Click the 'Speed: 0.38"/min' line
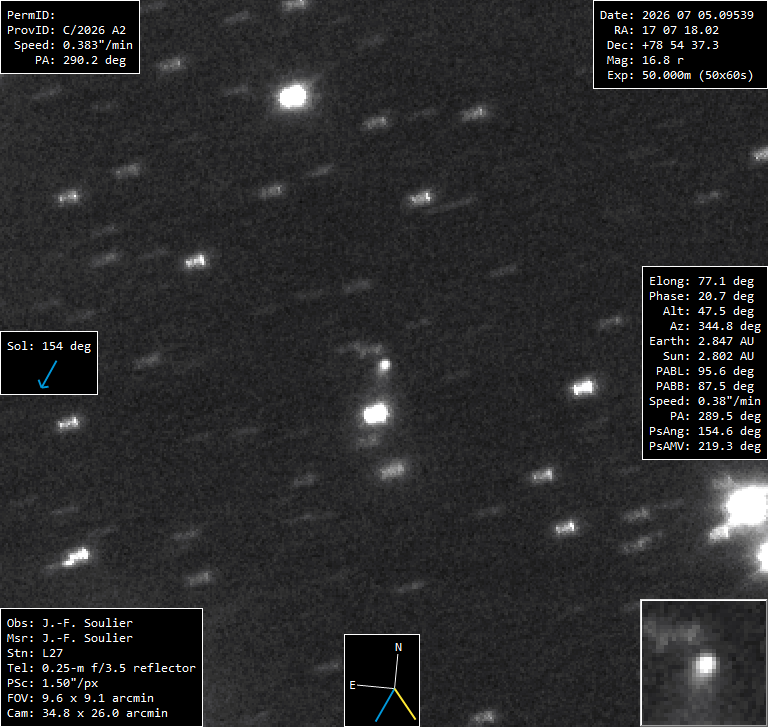Viewport: 768px width, 727px height. pyautogui.click(x=705, y=401)
